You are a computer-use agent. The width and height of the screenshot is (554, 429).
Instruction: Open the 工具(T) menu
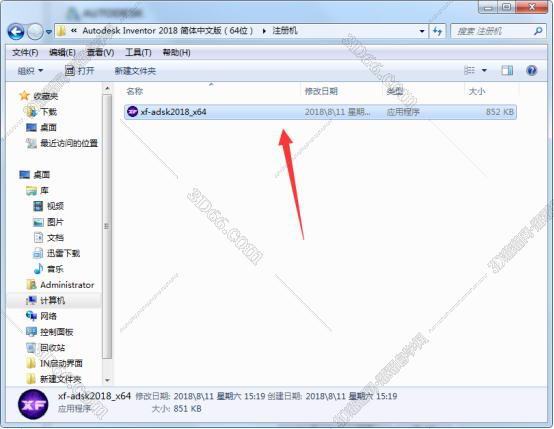(138, 53)
